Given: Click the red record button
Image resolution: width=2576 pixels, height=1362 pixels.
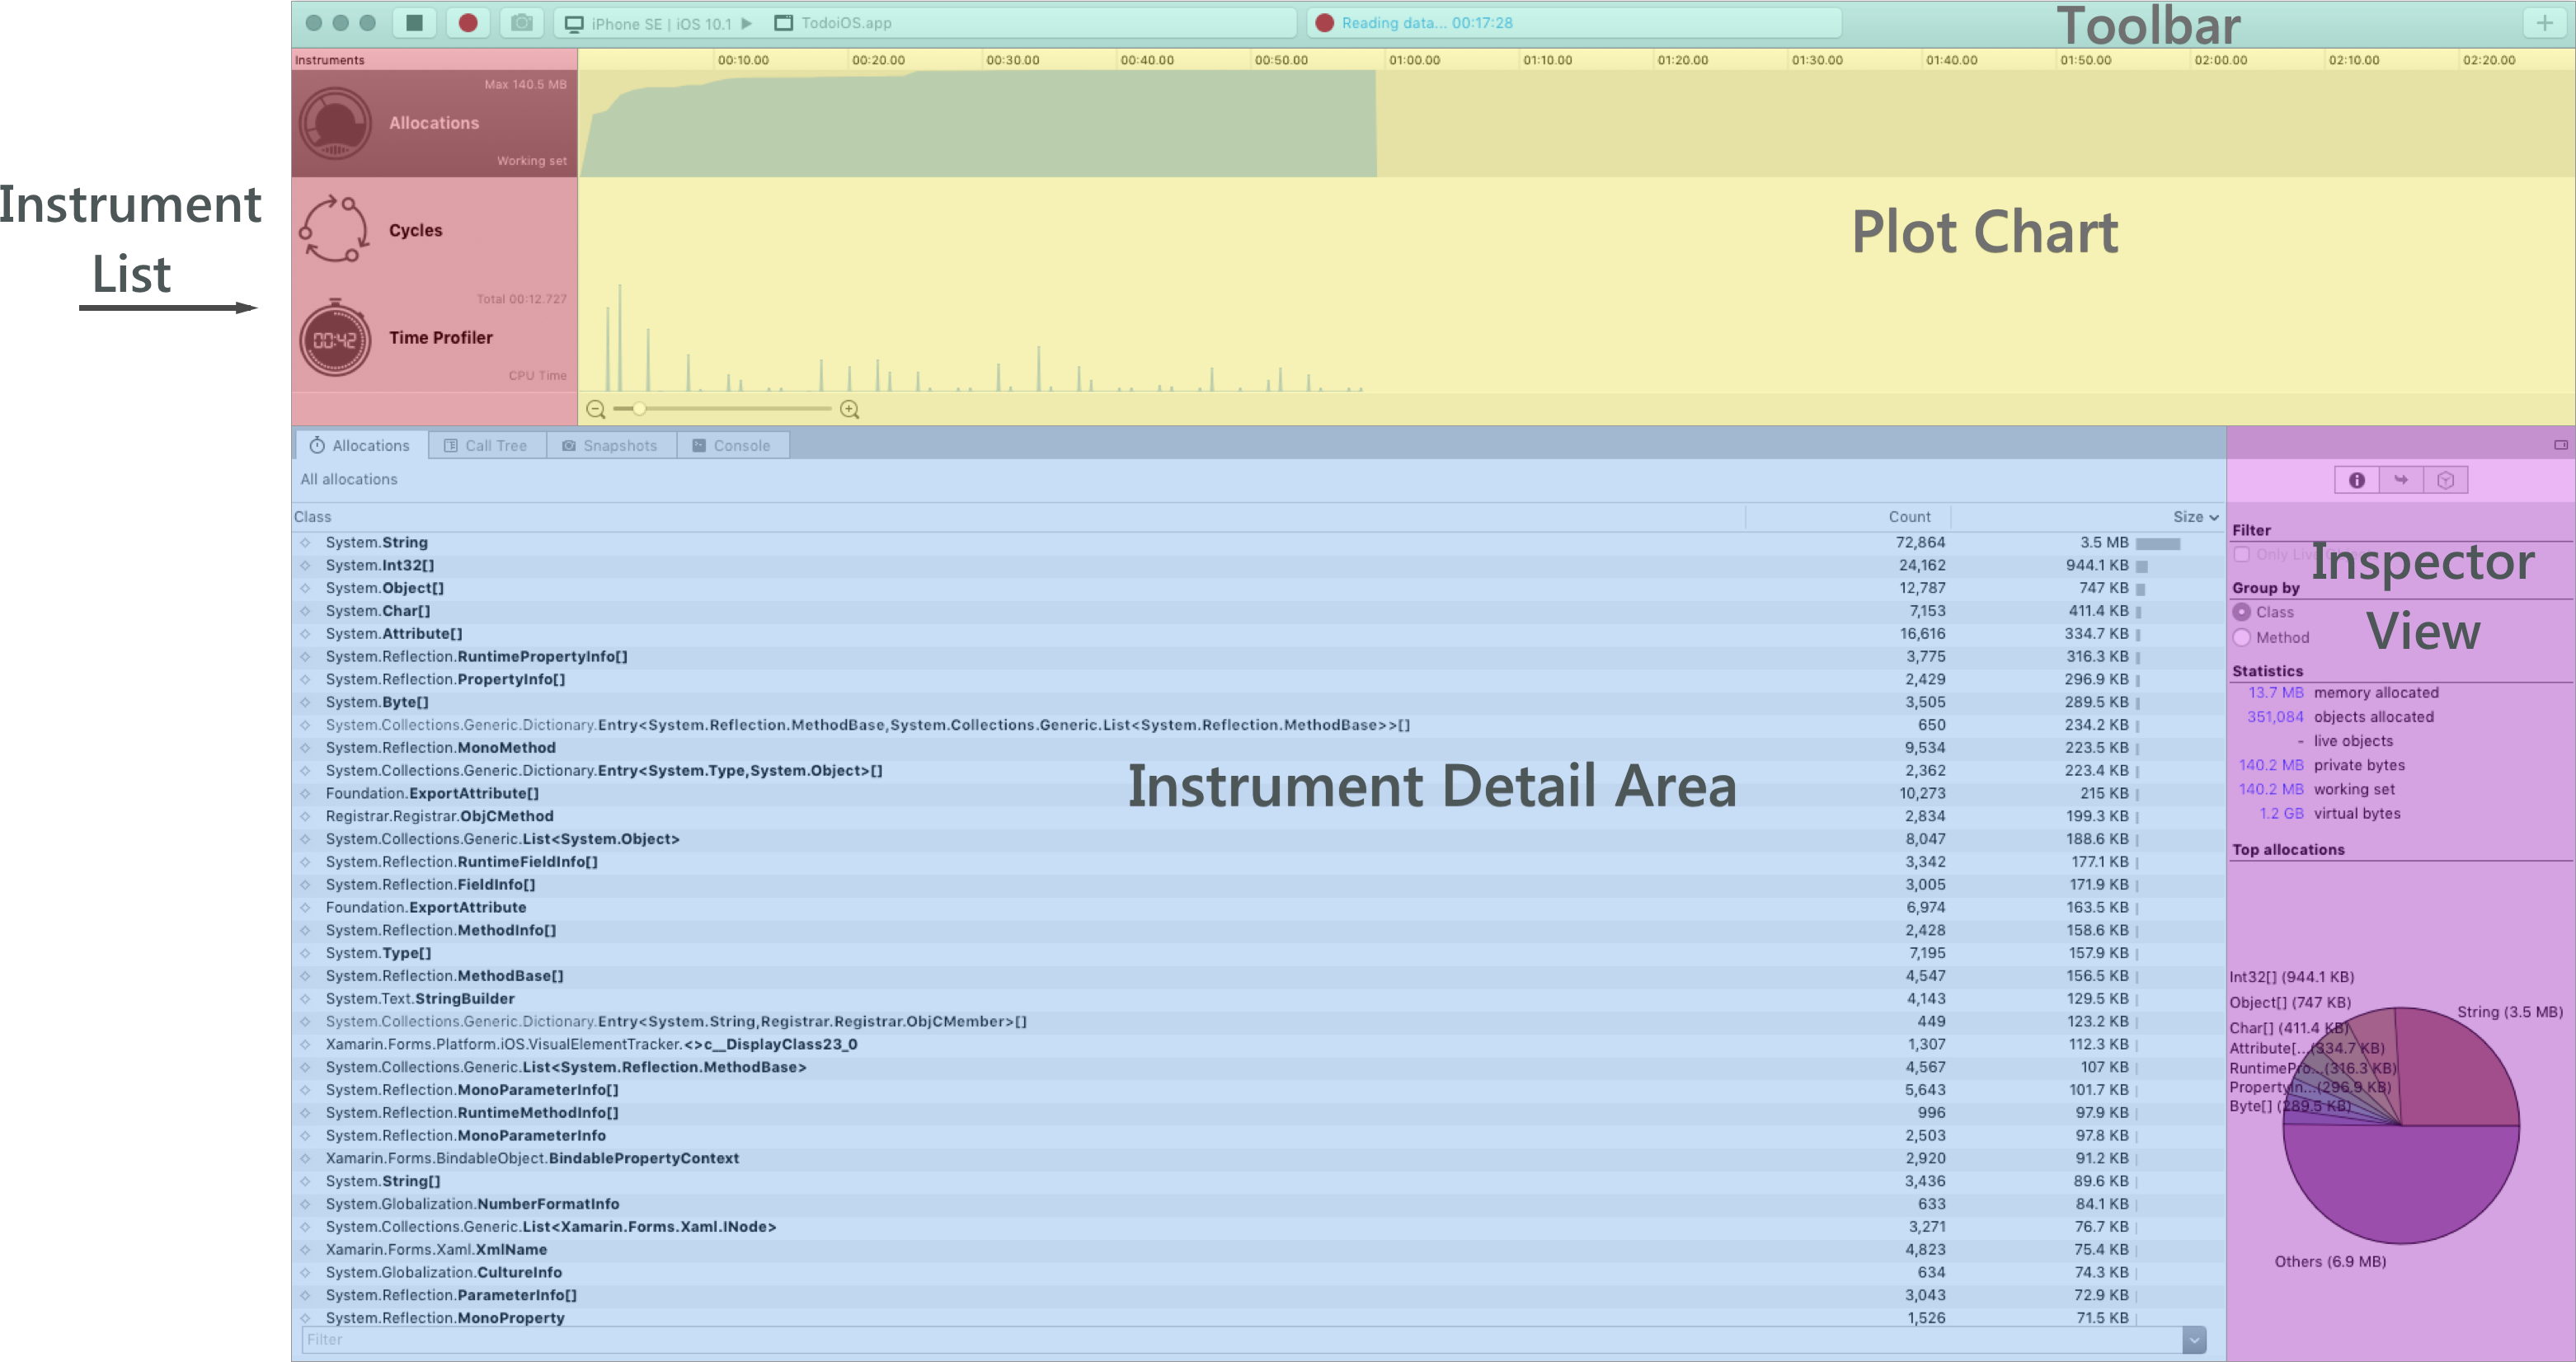Looking at the screenshot, I should (x=468, y=22).
